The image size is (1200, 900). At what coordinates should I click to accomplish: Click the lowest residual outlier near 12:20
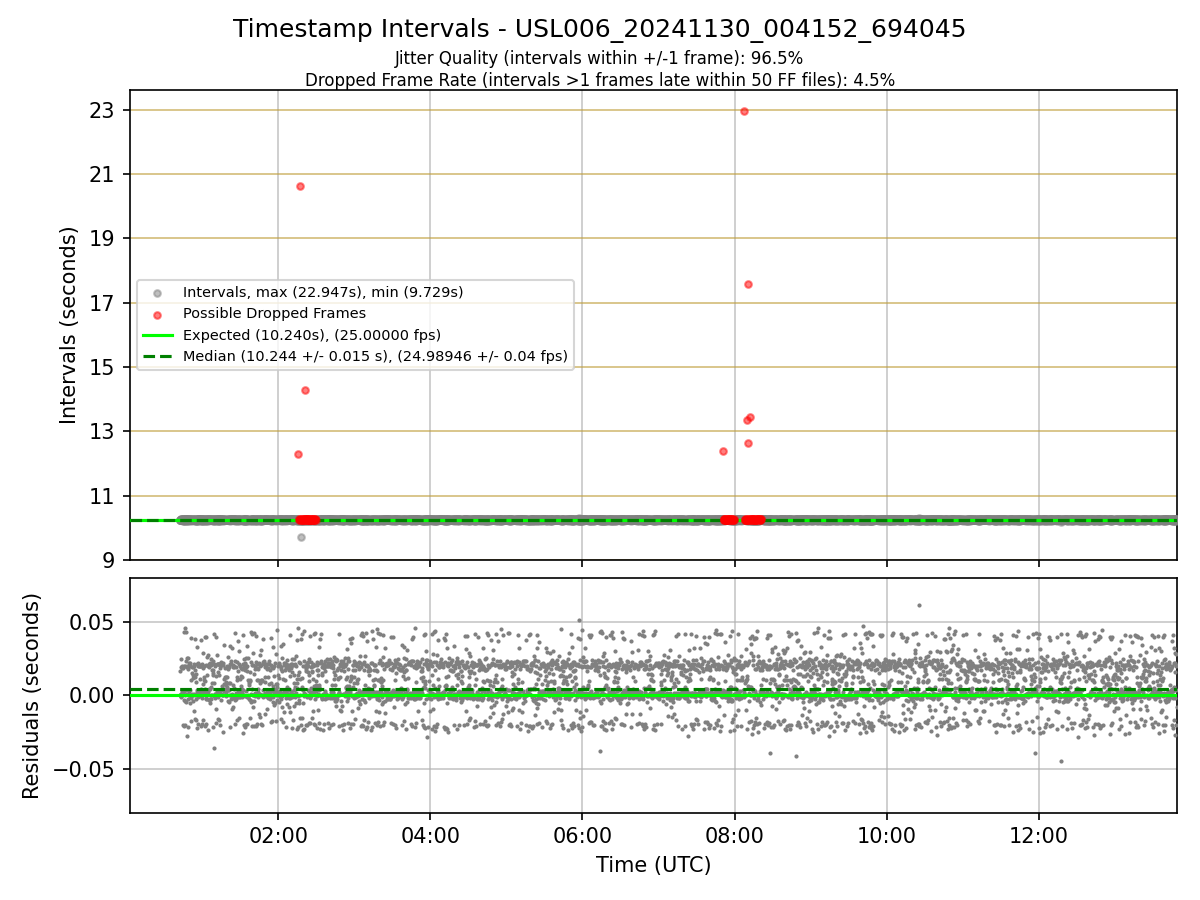tap(1061, 761)
